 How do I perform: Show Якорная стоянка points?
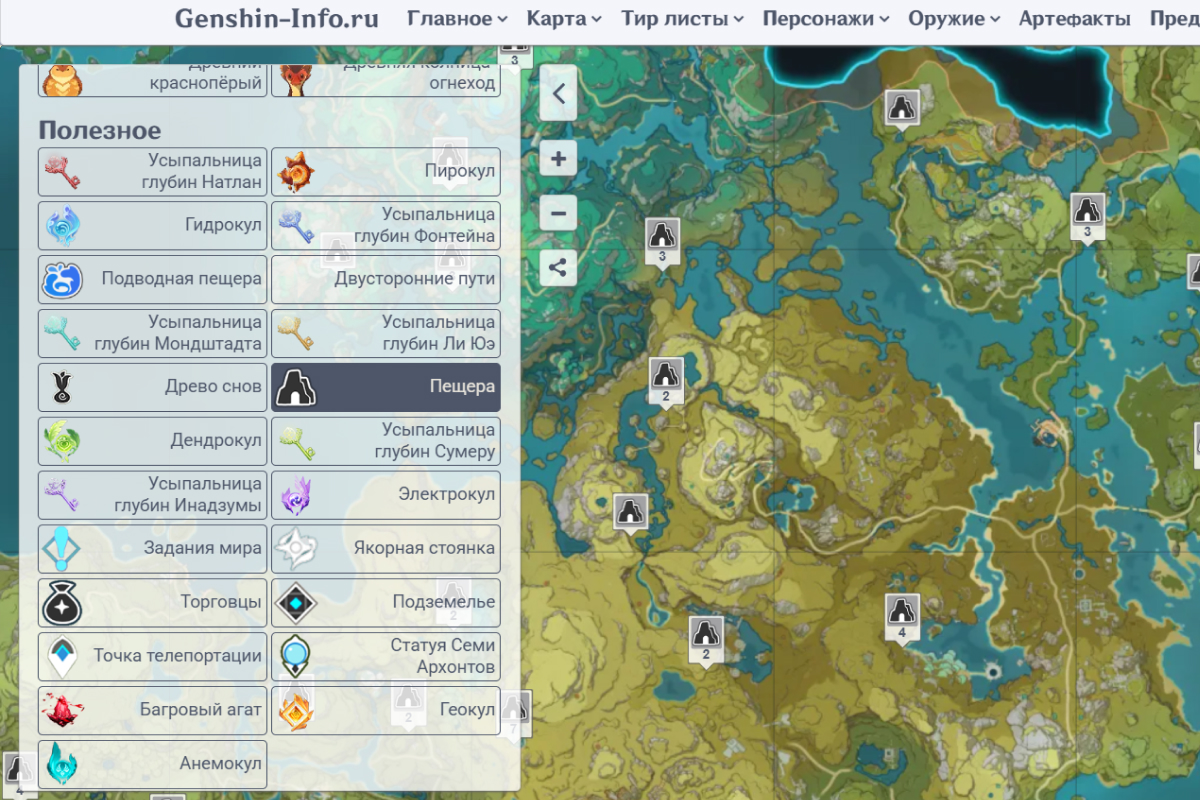(x=386, y=549)
